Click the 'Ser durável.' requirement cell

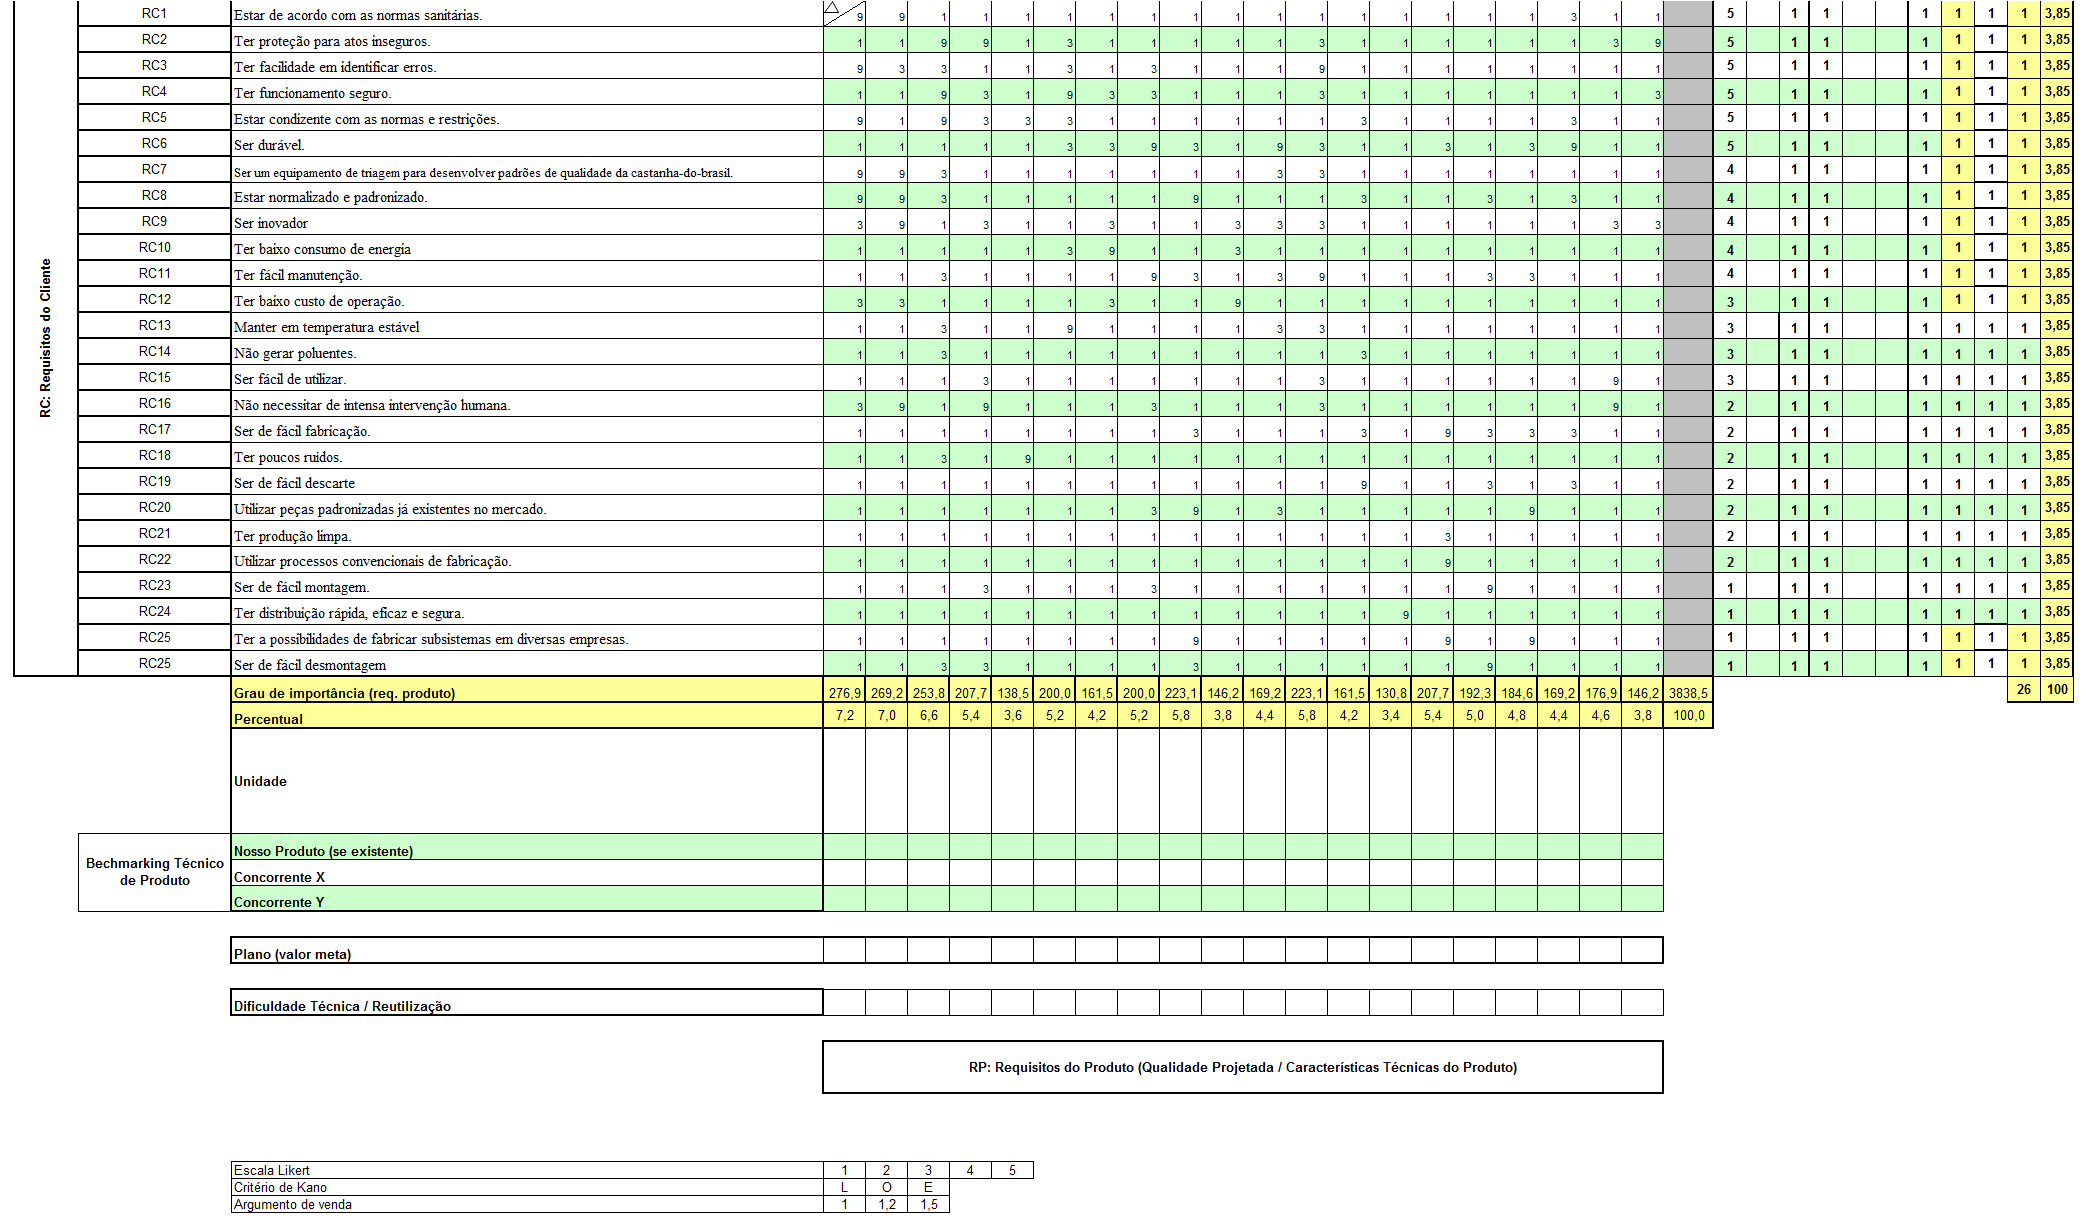(527, 144)
